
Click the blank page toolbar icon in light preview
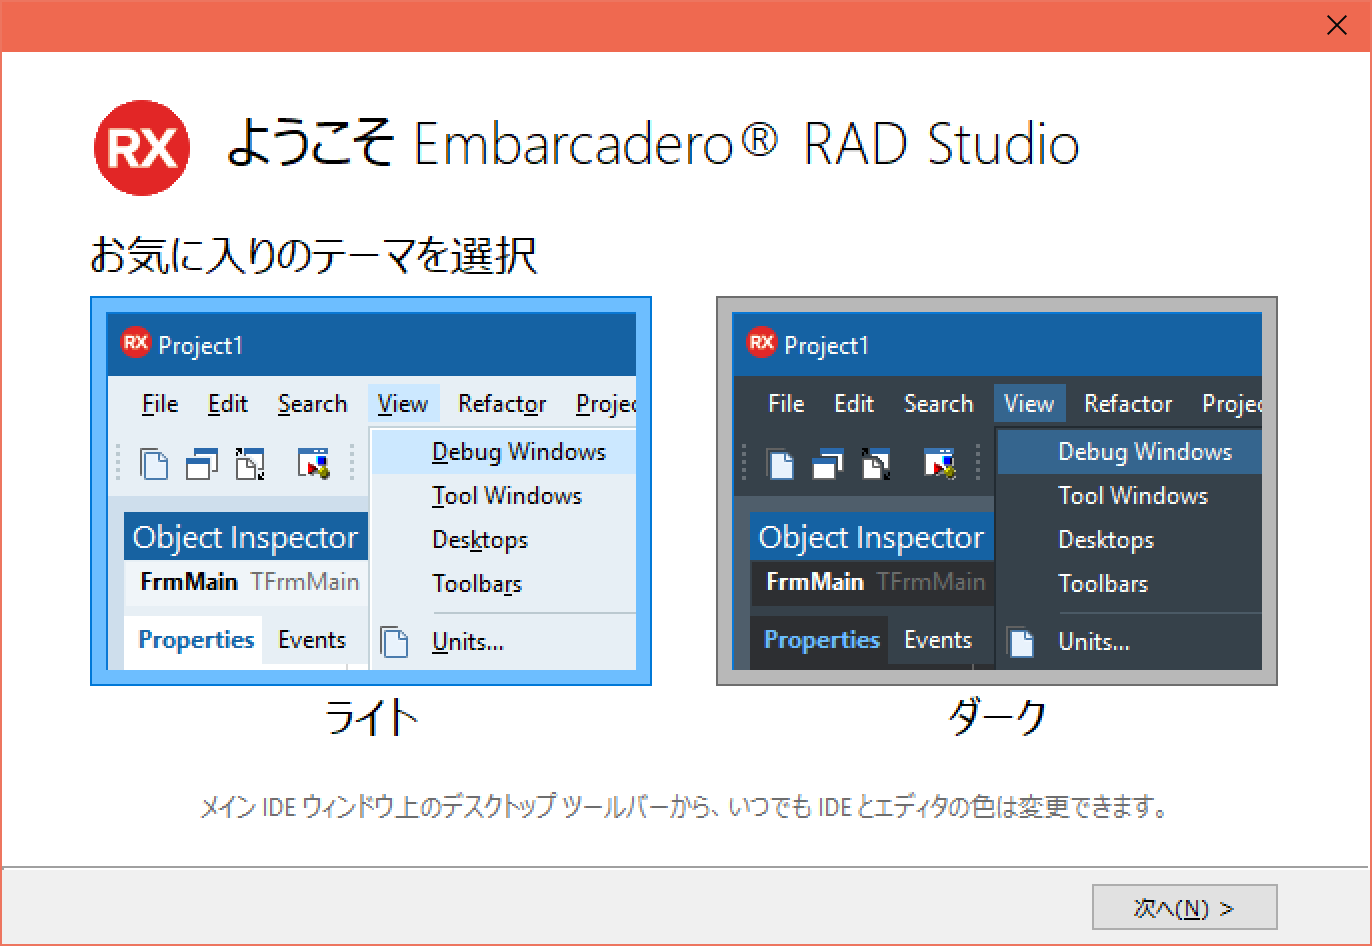click(154, 465)
